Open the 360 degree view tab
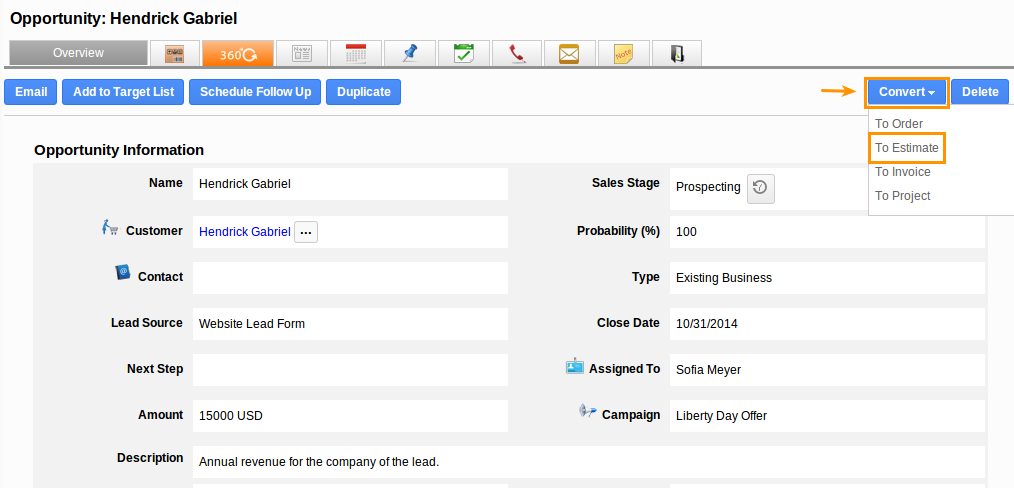This screenshot has height=488, width=1014. coord(231,53)
